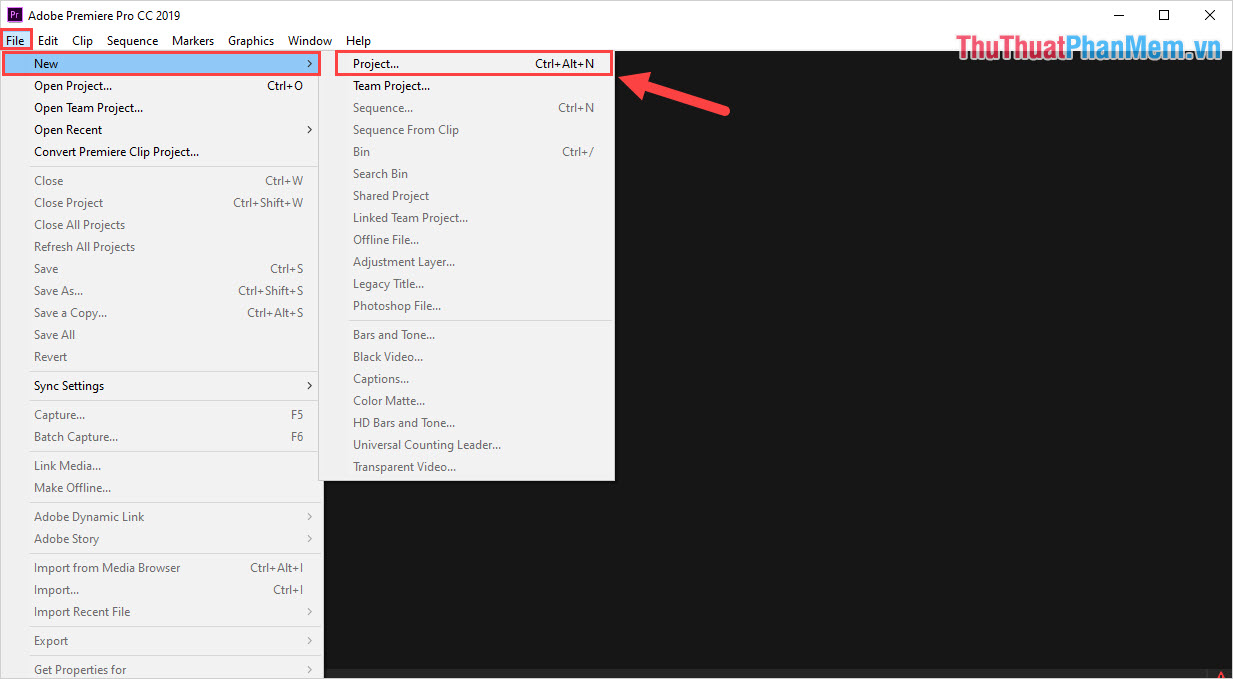Click the Black Video... item
1233x679 pixels.
pos(466,357)
